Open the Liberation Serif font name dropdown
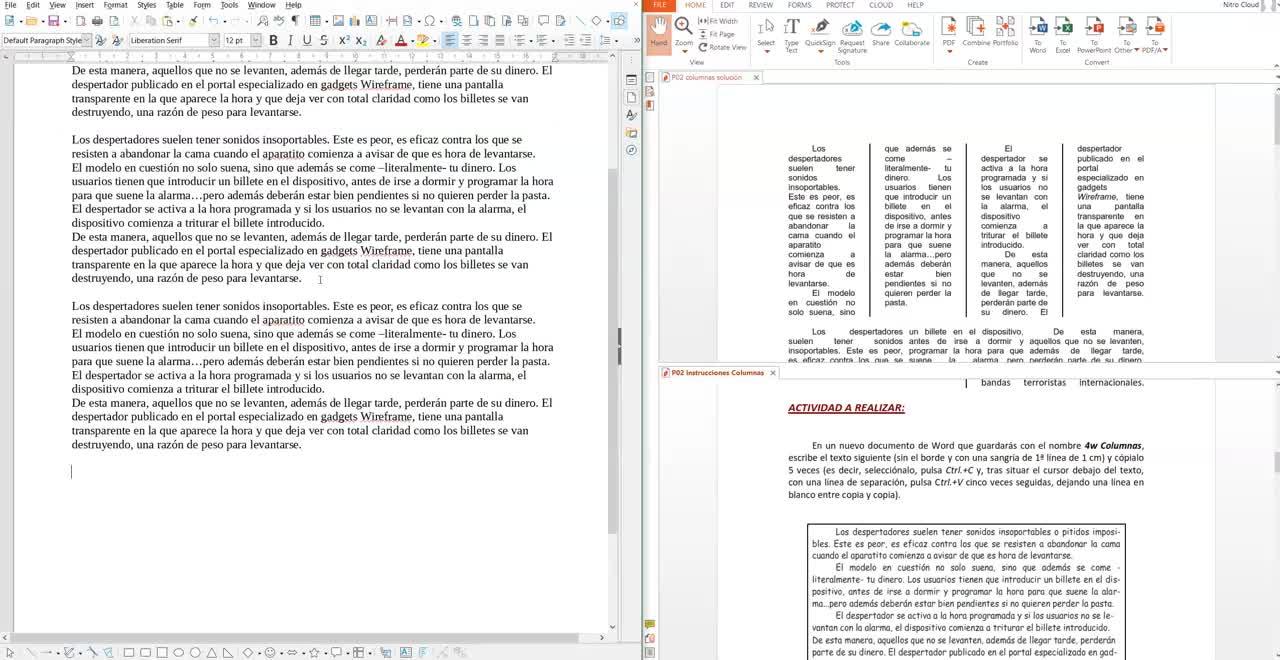This screenshot has width=1280, height=660. 214,40
